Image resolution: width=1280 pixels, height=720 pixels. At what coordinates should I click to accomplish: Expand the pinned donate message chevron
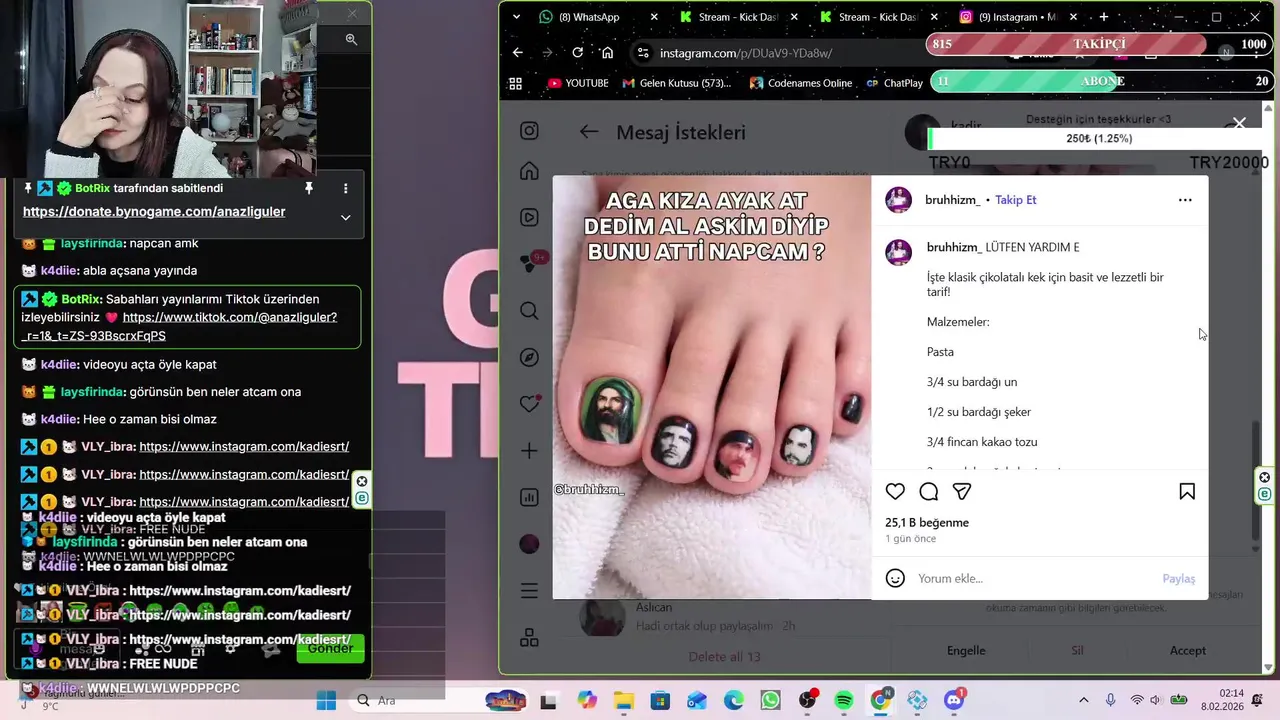[x=346, y=217]
